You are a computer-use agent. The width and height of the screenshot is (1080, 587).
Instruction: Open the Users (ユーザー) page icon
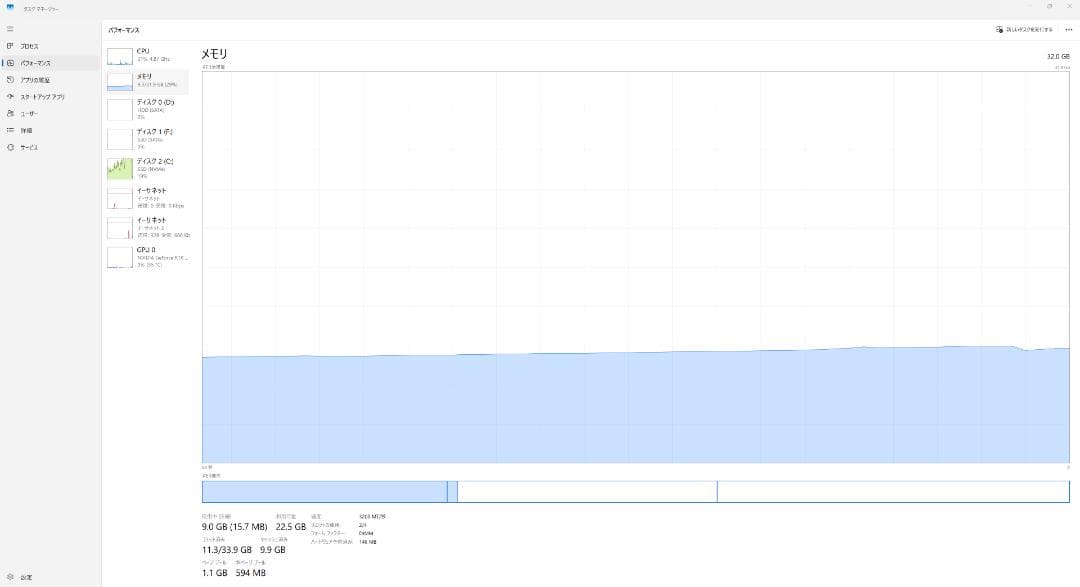click(x=10, y=114)
